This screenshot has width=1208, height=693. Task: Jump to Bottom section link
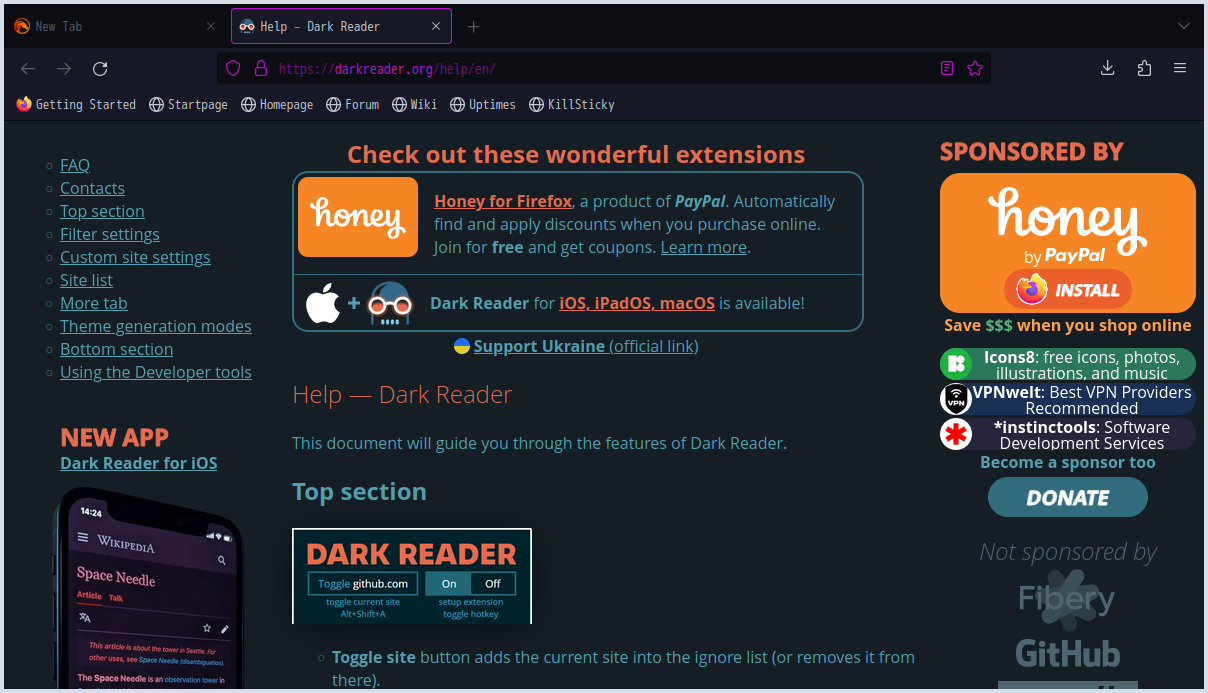pyautogui.click(x=116, y=349)
